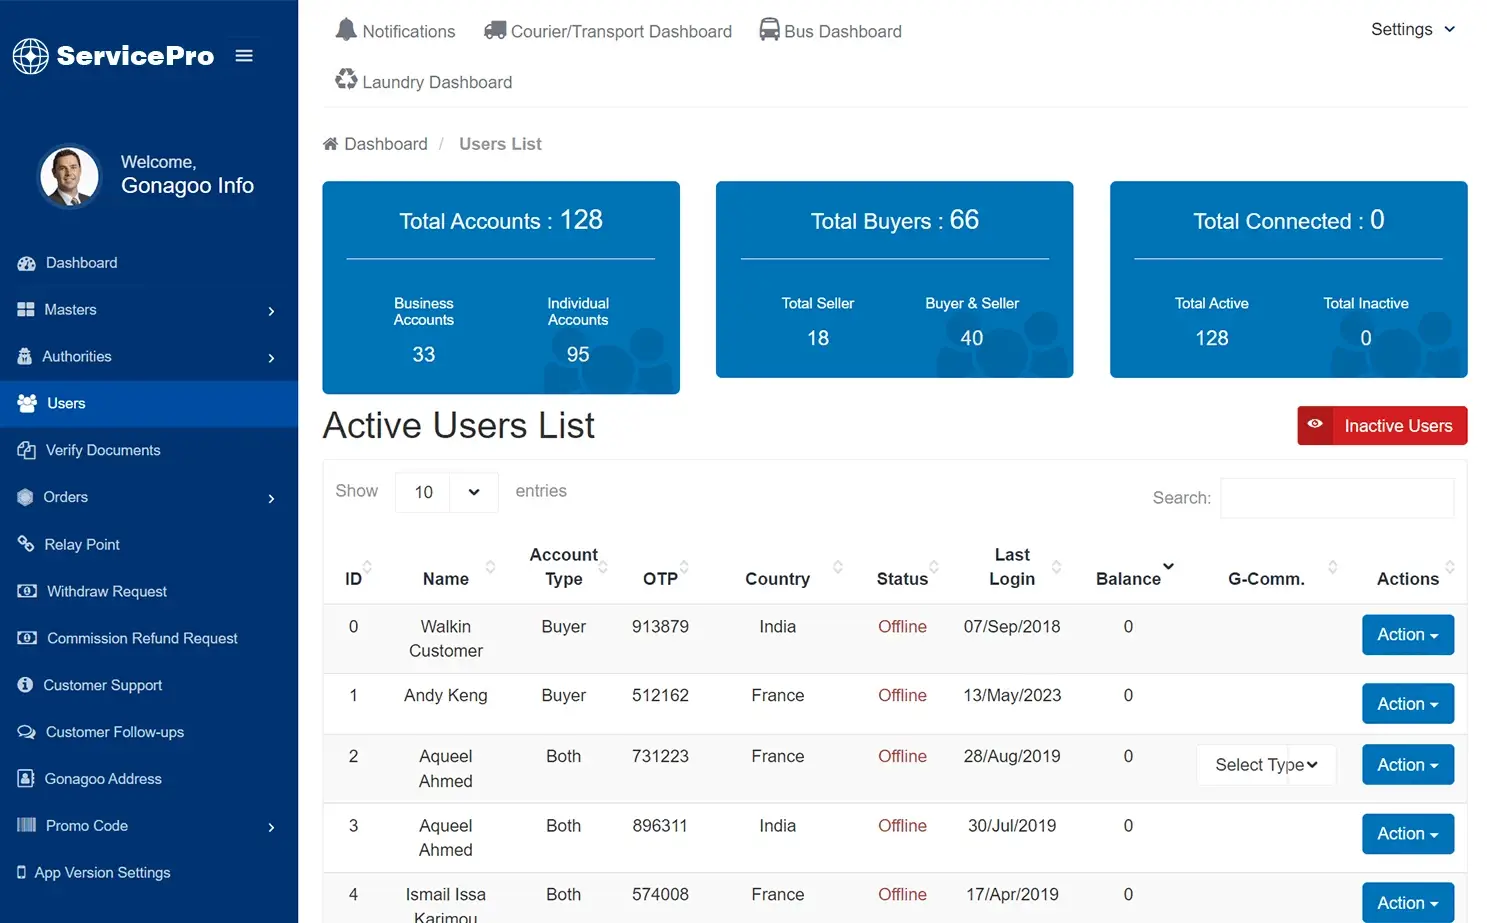Open the Laundry Dashboard recycle icon
The image size is (1487, 923).
pyautogui.click(x=346, y=78)
